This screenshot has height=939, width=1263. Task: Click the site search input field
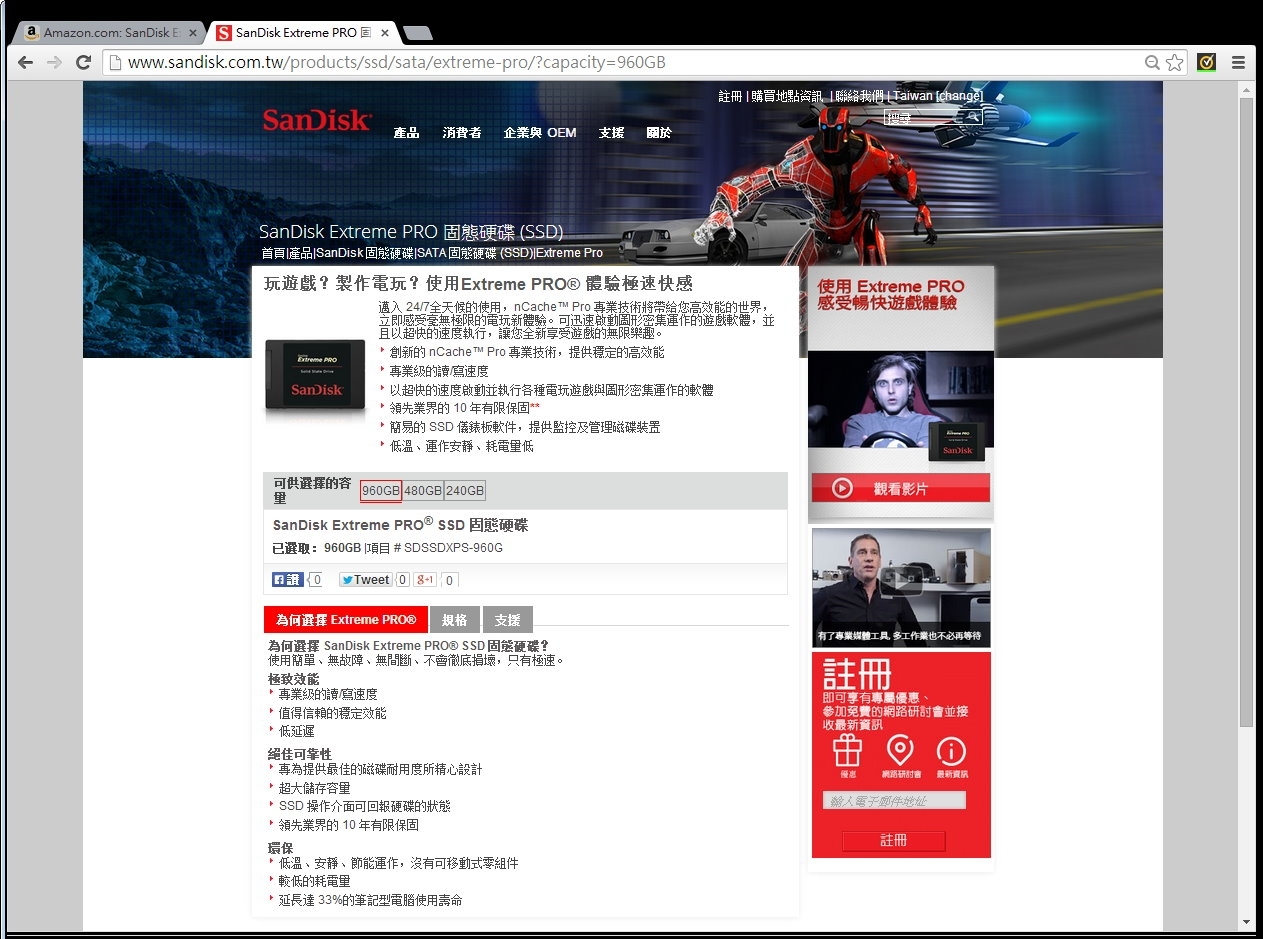[924, 118]
